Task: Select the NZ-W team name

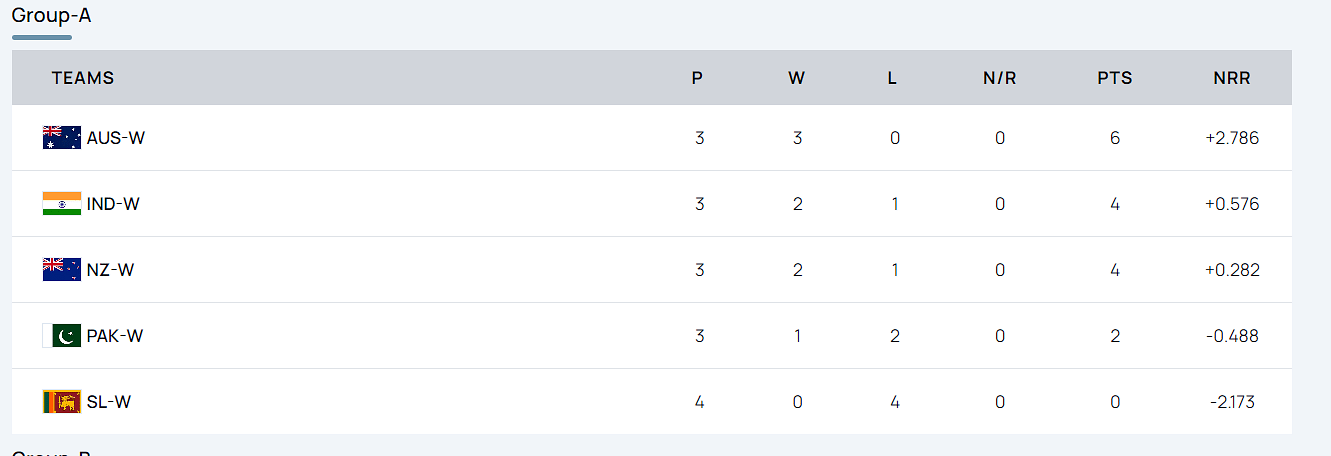Action: click(x=110, y=270)
